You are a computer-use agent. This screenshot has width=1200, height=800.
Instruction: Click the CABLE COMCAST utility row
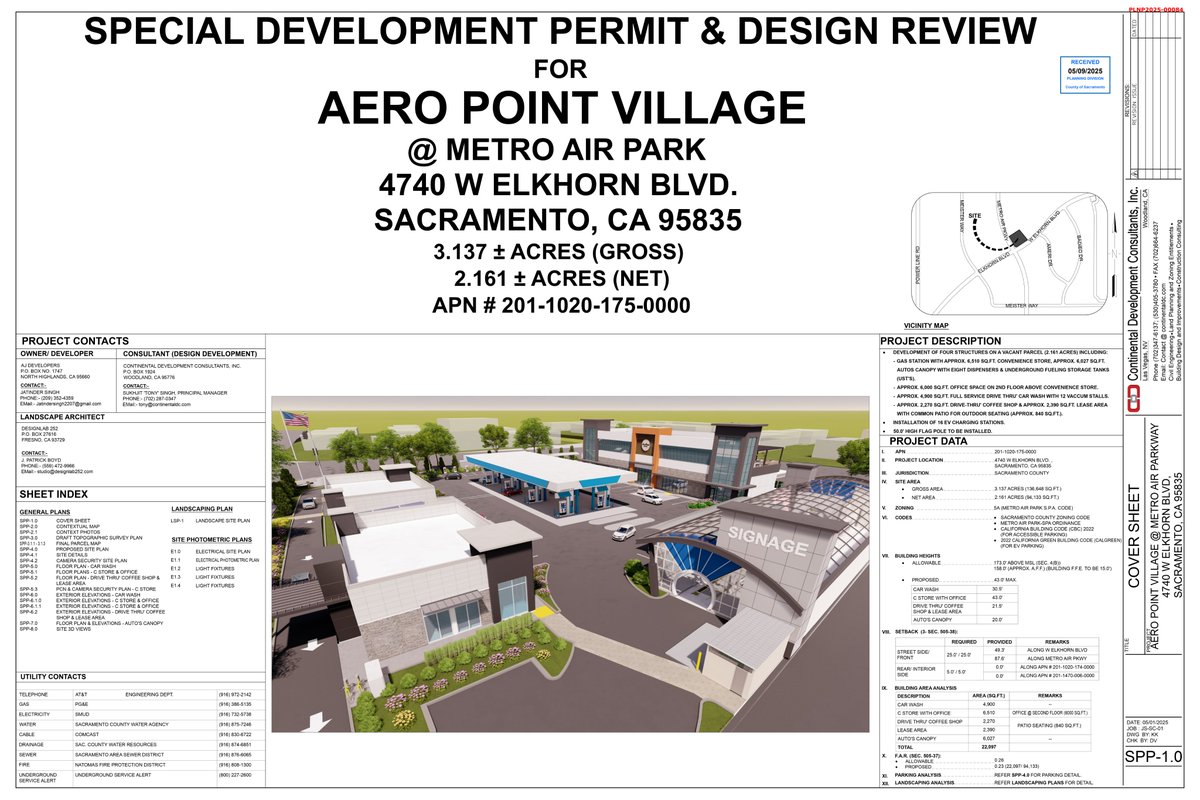click(x=143, y=734)
